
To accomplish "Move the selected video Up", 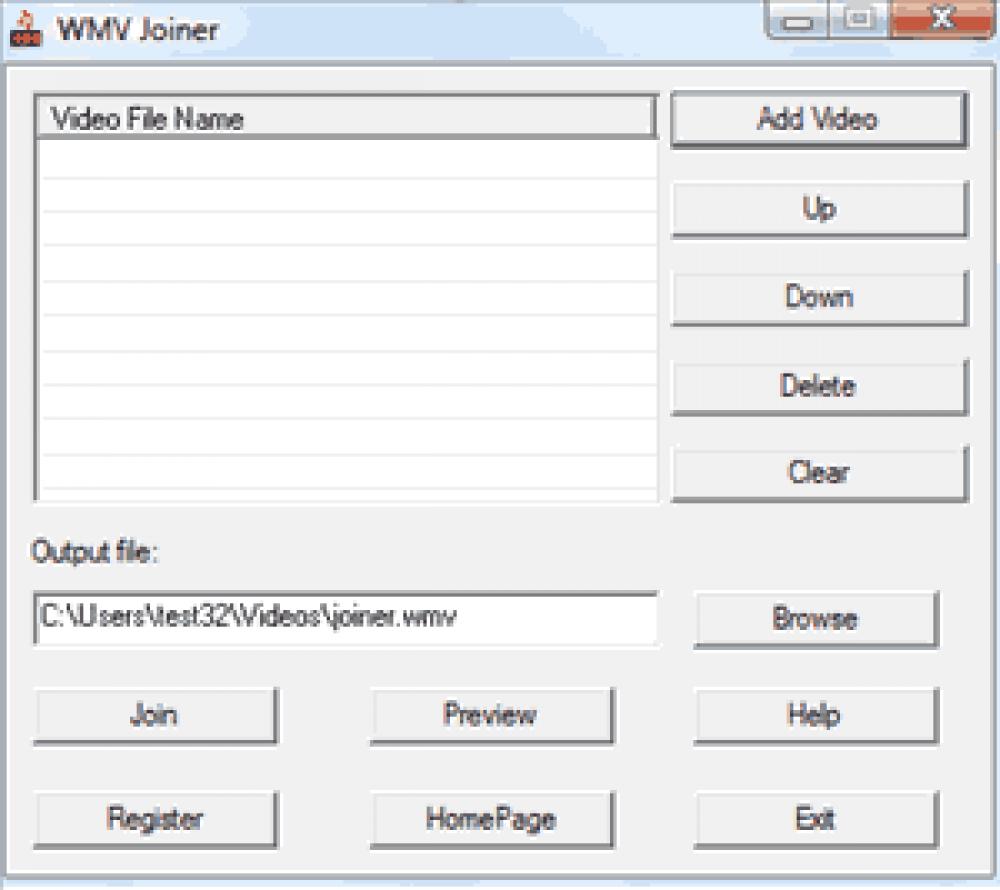I will [818, 209].
